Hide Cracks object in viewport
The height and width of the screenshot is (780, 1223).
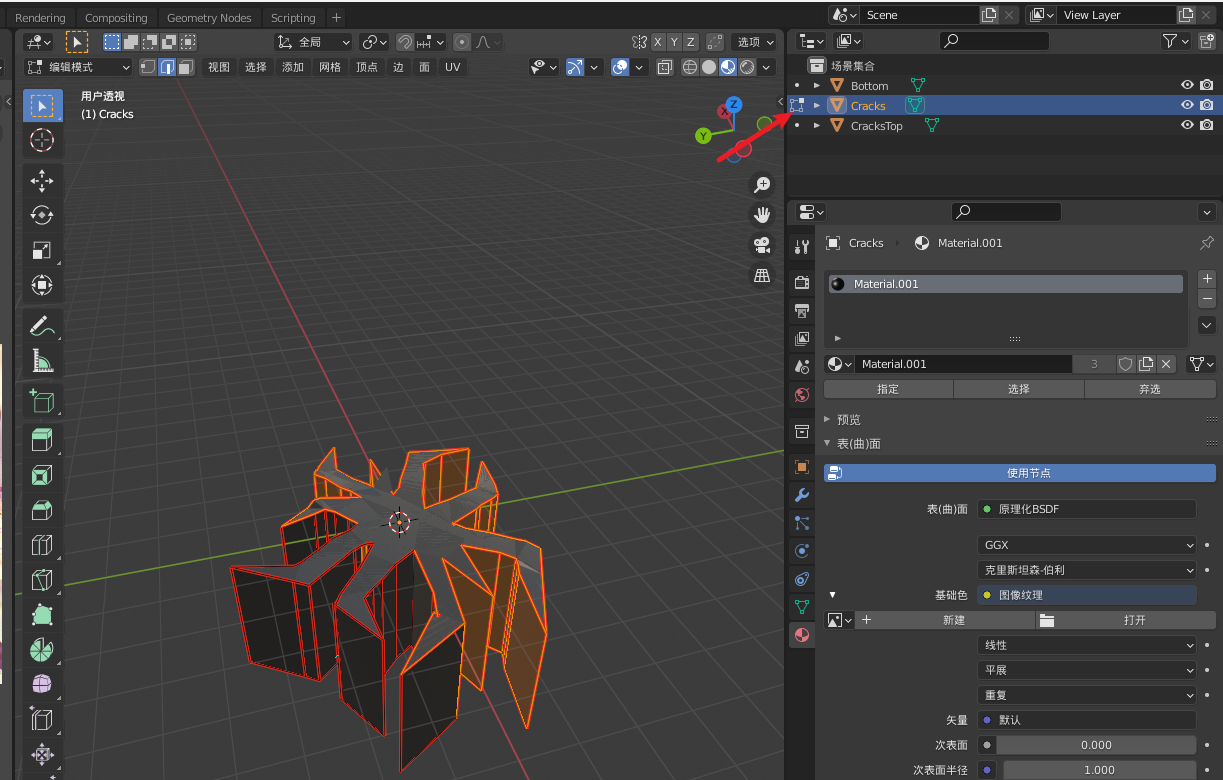click(1187, 105)
